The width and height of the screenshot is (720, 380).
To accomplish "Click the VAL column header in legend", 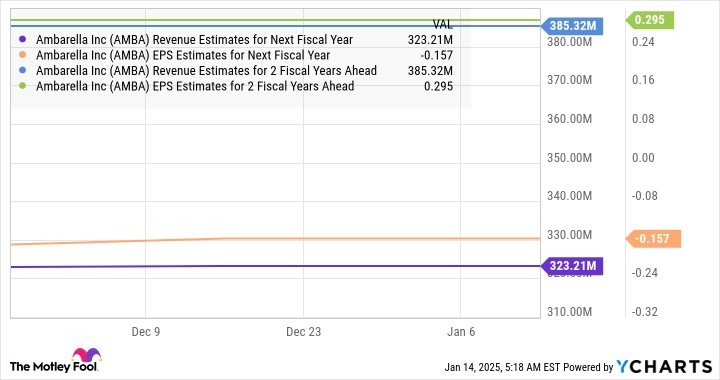I will pyautogui.click(x=442, y=24).
